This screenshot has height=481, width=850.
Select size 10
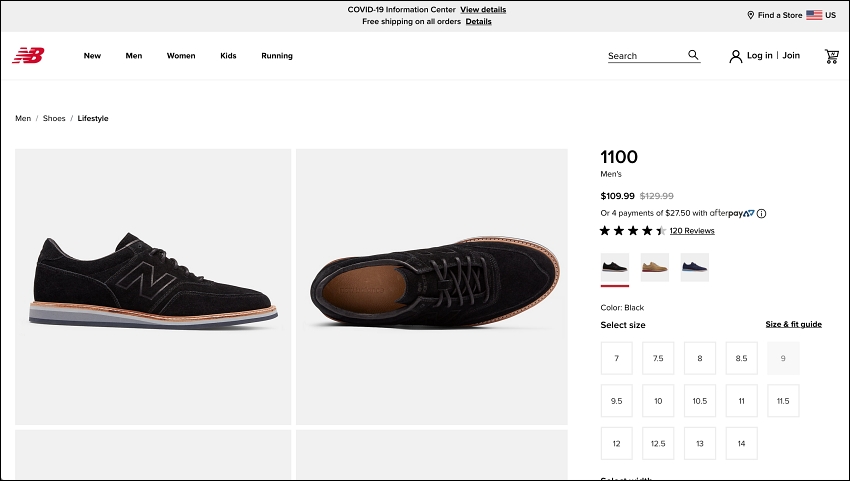point(658,401)
